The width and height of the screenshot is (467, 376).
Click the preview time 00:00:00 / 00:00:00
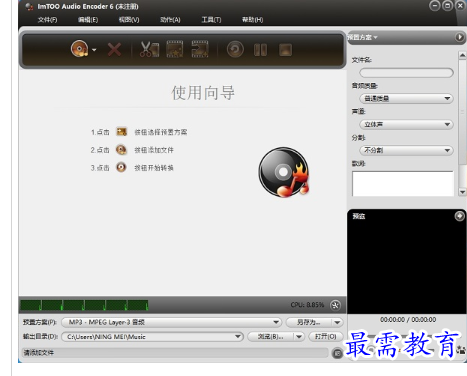[408, 320]
